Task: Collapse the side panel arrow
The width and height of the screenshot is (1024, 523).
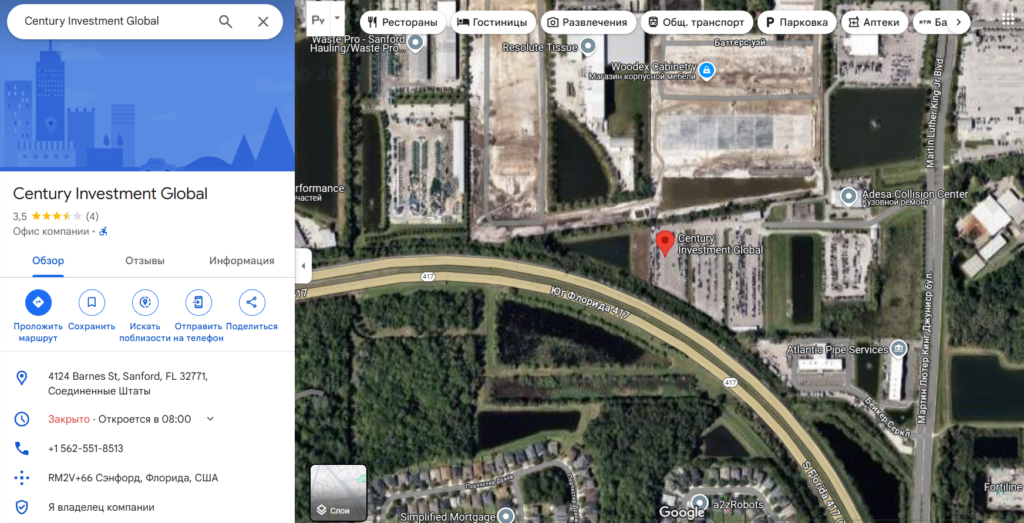Action: 303,266
